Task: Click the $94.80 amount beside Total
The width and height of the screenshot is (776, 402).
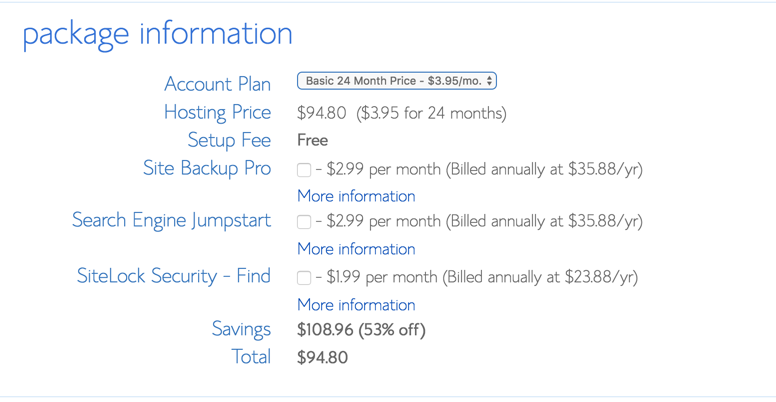Action: (x=322, y=357)
